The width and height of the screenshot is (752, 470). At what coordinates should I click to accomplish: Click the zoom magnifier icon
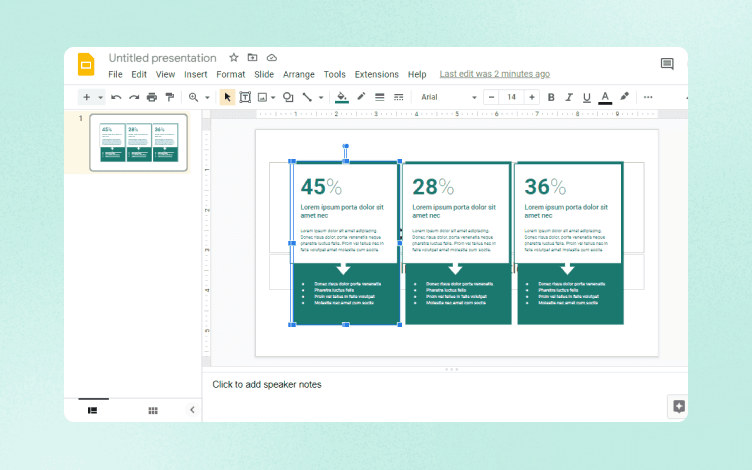(193, 97)
